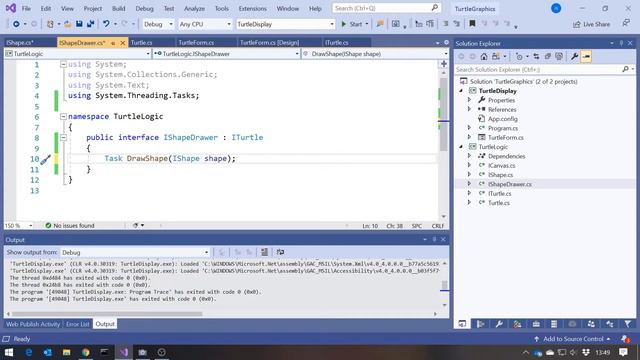Screen dimensions: 640x360
Task: Pin the Solution Explorer panel
Action: pyautogui.click(x=621, y=43)
